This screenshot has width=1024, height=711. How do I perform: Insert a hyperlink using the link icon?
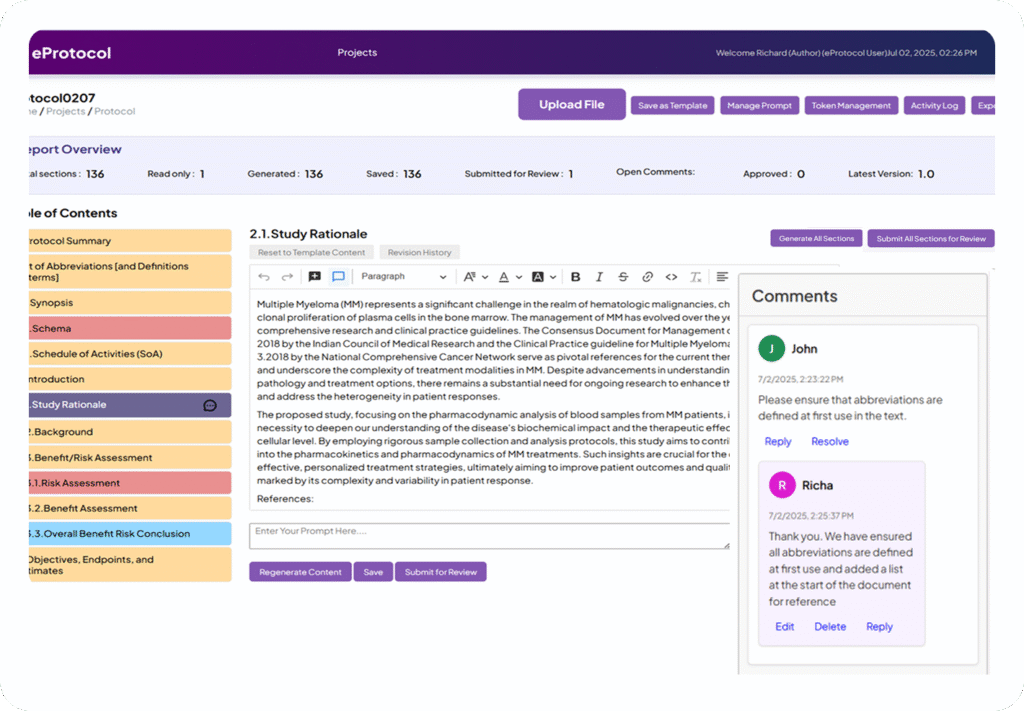click(x=647, y=277)
